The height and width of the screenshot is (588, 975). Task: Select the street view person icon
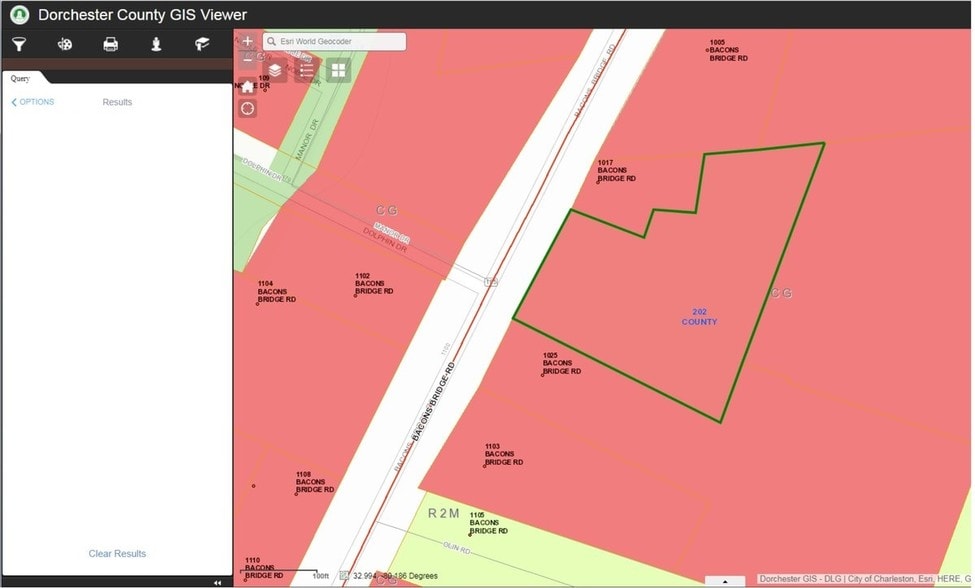156,44
